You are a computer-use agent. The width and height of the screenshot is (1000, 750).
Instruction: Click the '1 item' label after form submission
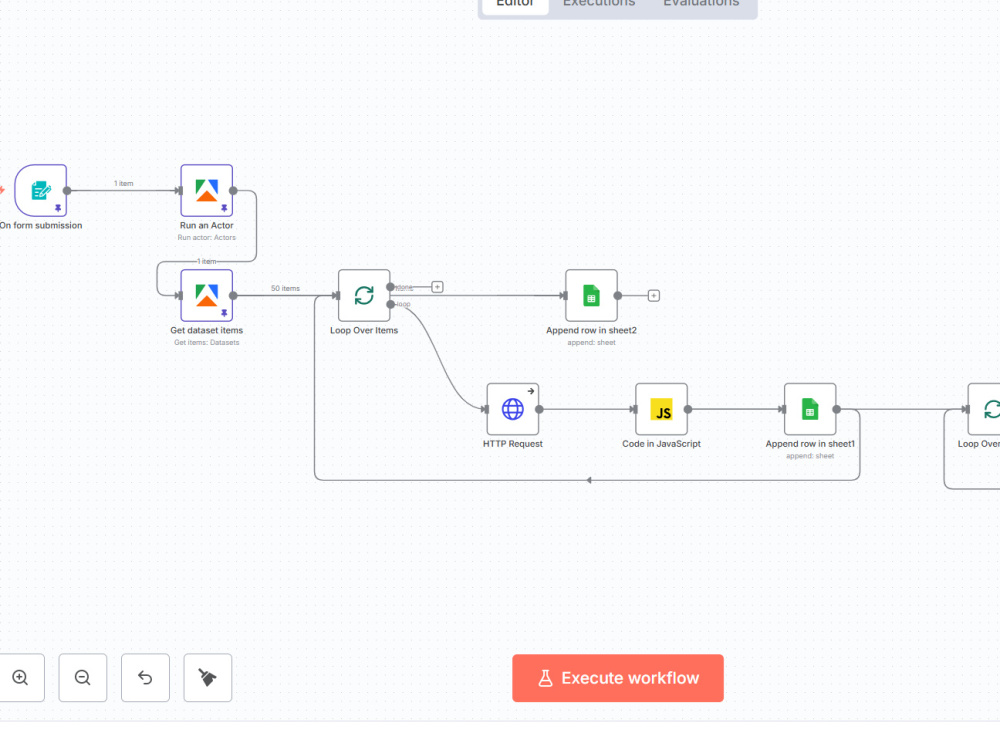(x=124, y=184)
